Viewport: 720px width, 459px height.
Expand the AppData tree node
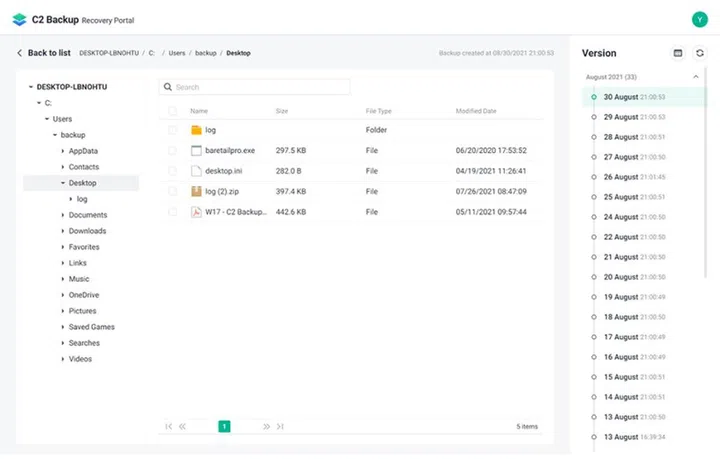coord(63,151)
